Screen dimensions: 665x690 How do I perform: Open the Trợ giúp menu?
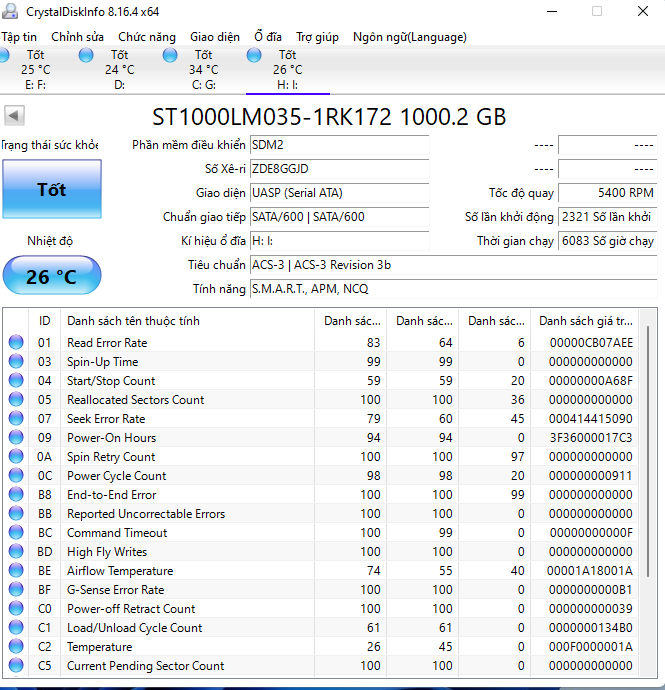(x=317, y=37)
